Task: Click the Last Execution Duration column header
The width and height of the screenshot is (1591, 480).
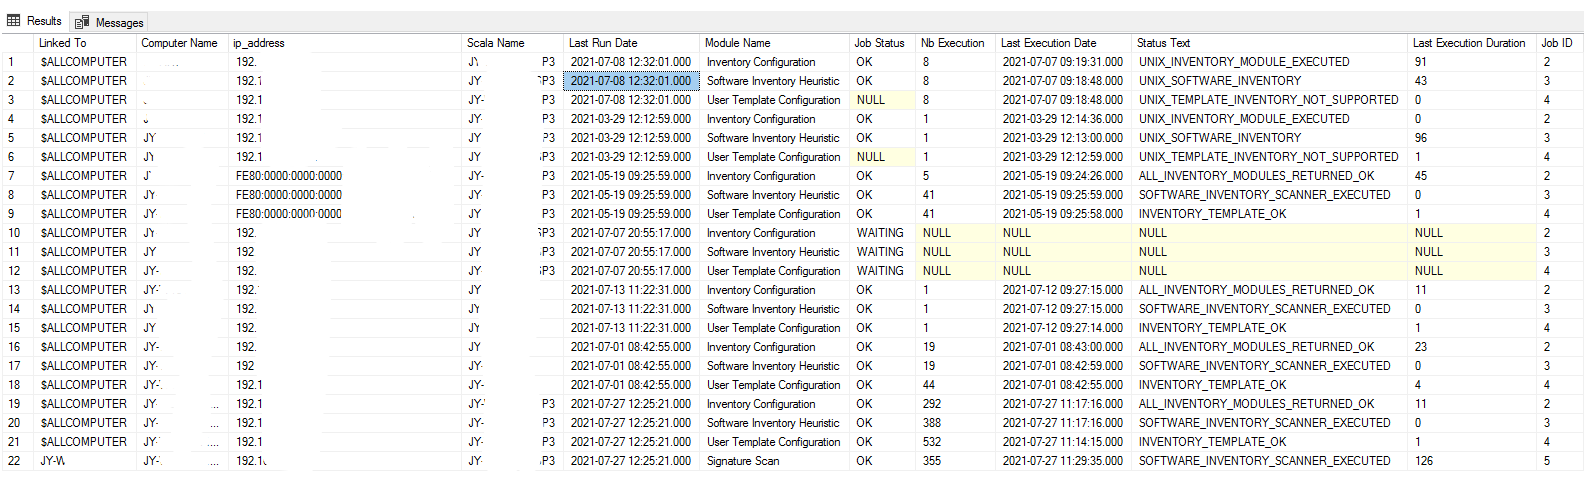Action: (1468, 43)
